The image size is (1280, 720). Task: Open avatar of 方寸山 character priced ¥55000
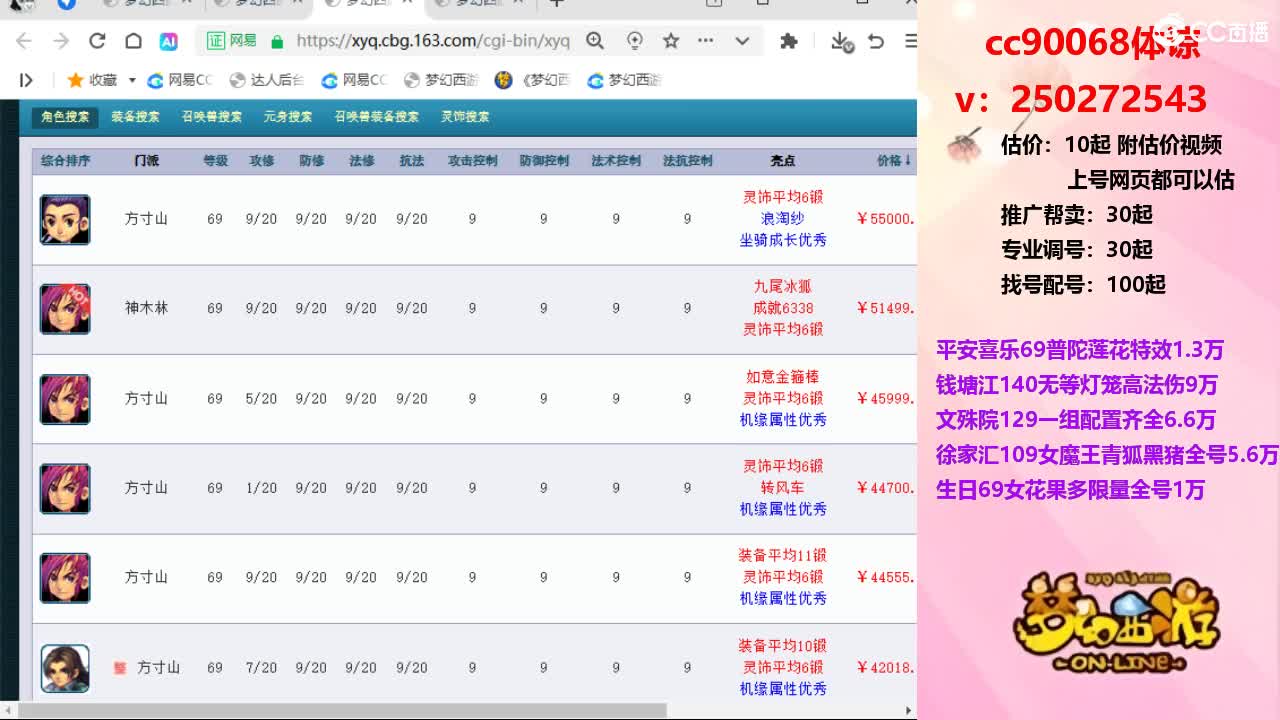pos(65,219)
